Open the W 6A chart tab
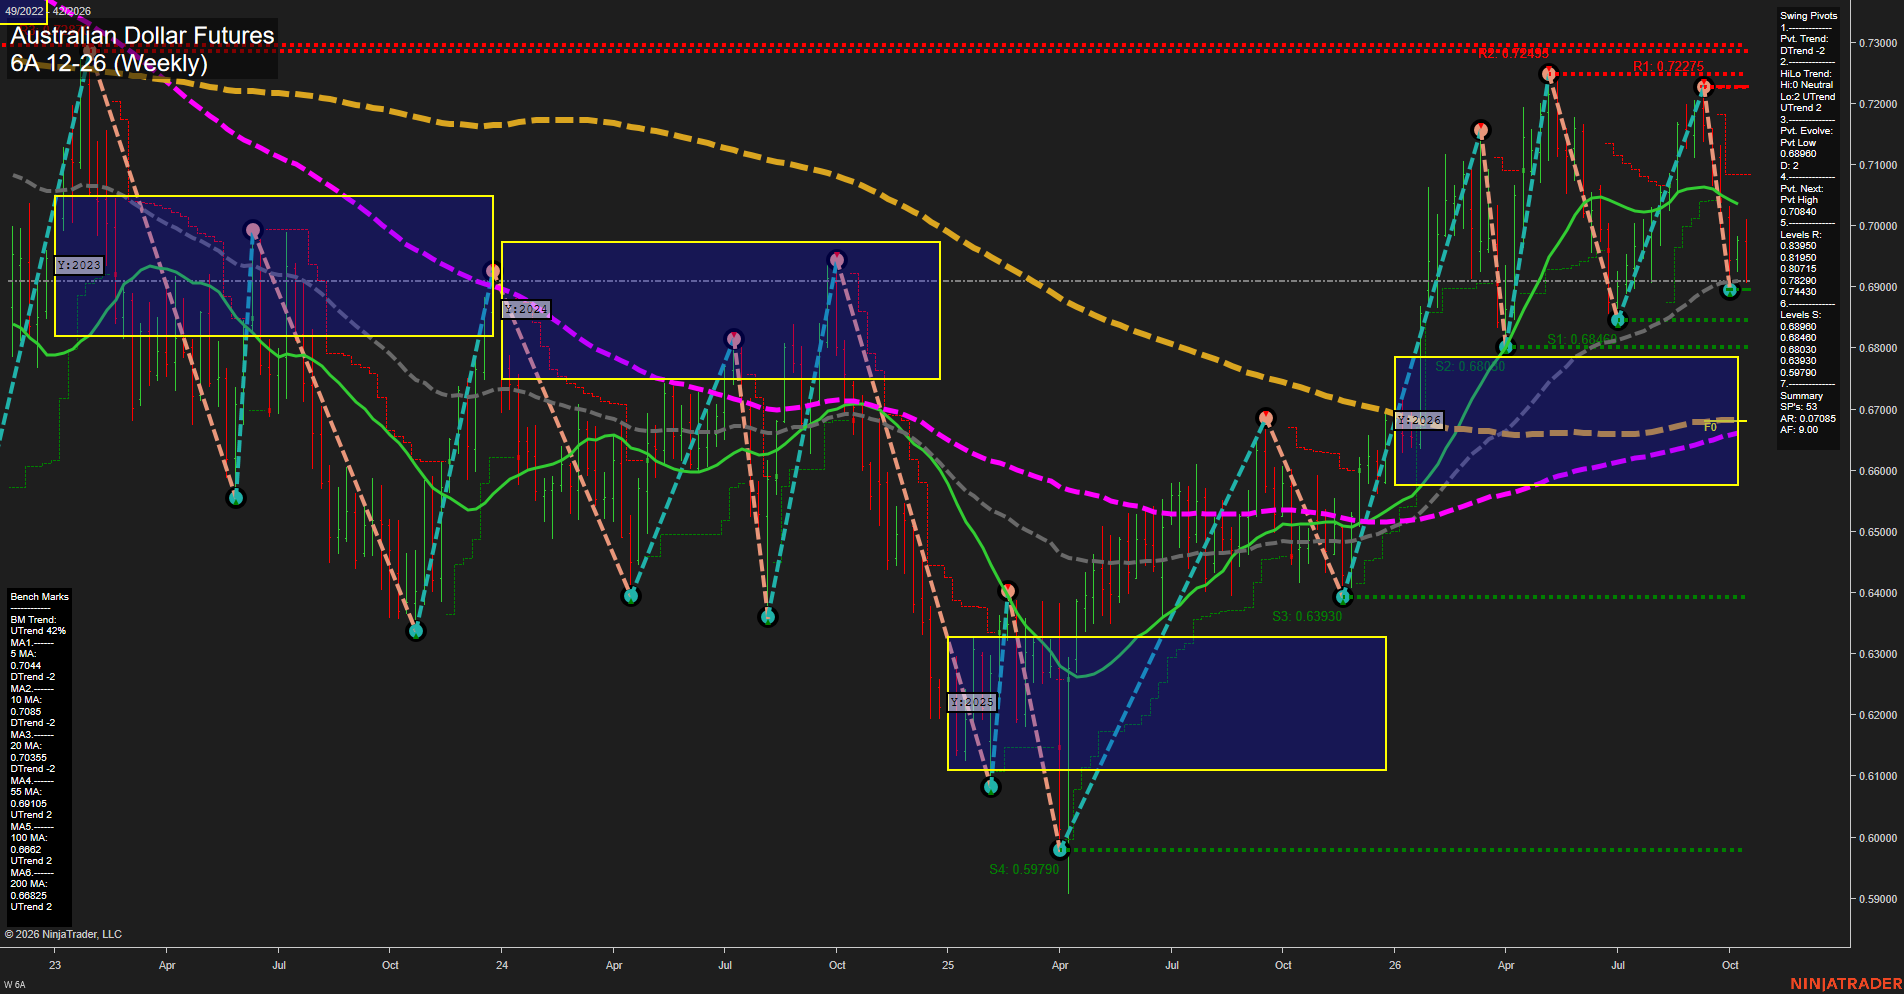 click(x=15, y=985)
